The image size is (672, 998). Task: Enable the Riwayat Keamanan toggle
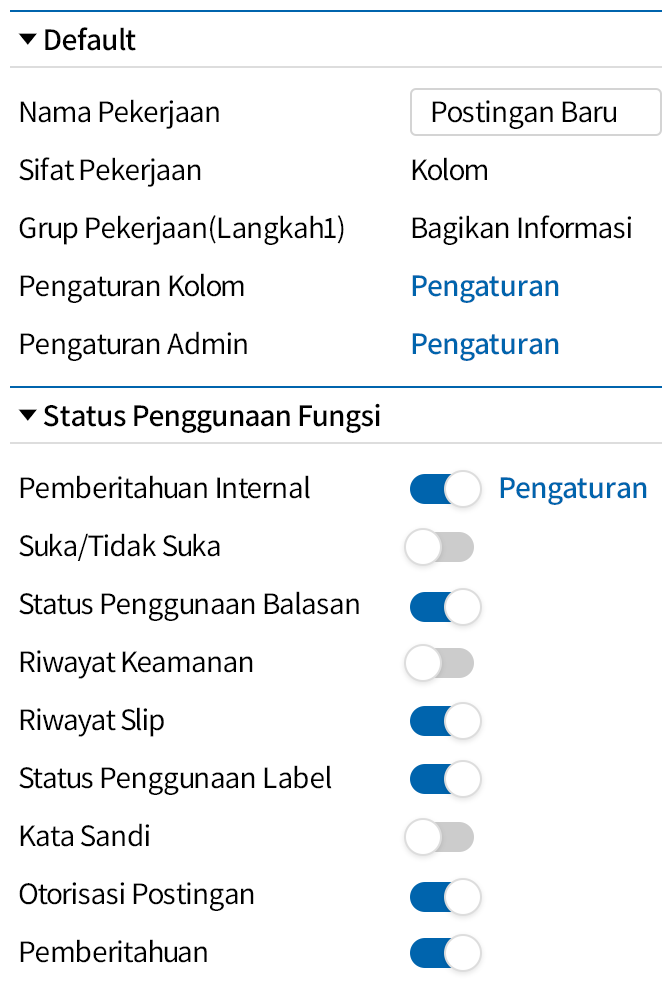440,663
